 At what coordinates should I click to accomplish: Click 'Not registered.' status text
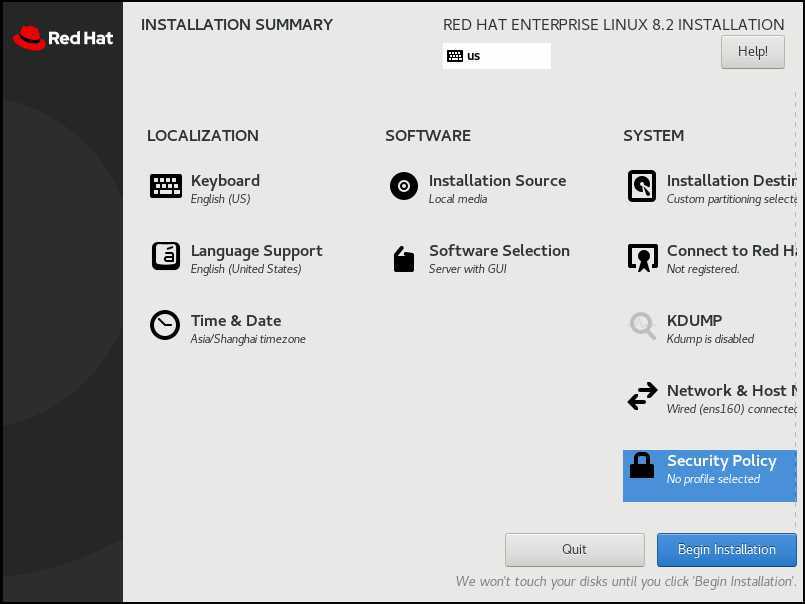pos(703,269)
